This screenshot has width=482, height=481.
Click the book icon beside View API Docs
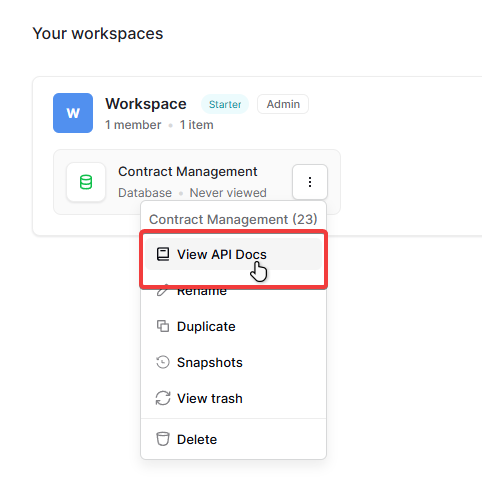tap(163, 254)
